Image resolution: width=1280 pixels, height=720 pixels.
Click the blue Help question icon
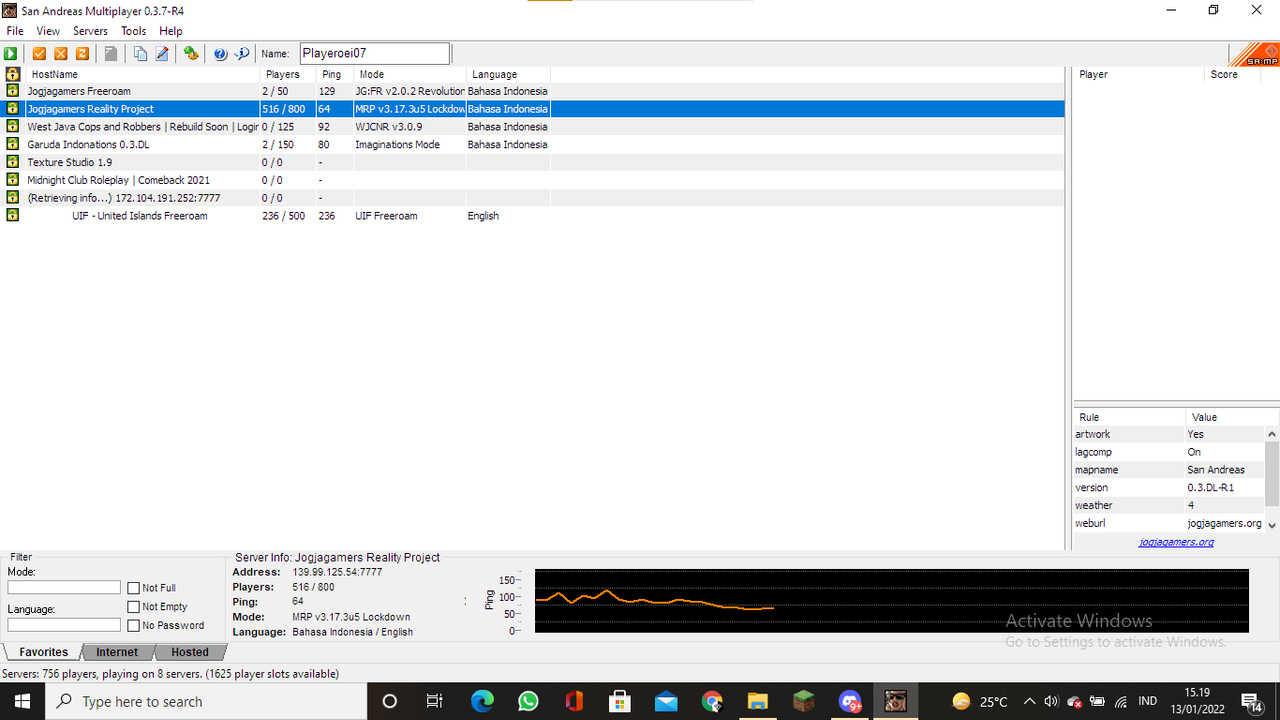(220, 54)
